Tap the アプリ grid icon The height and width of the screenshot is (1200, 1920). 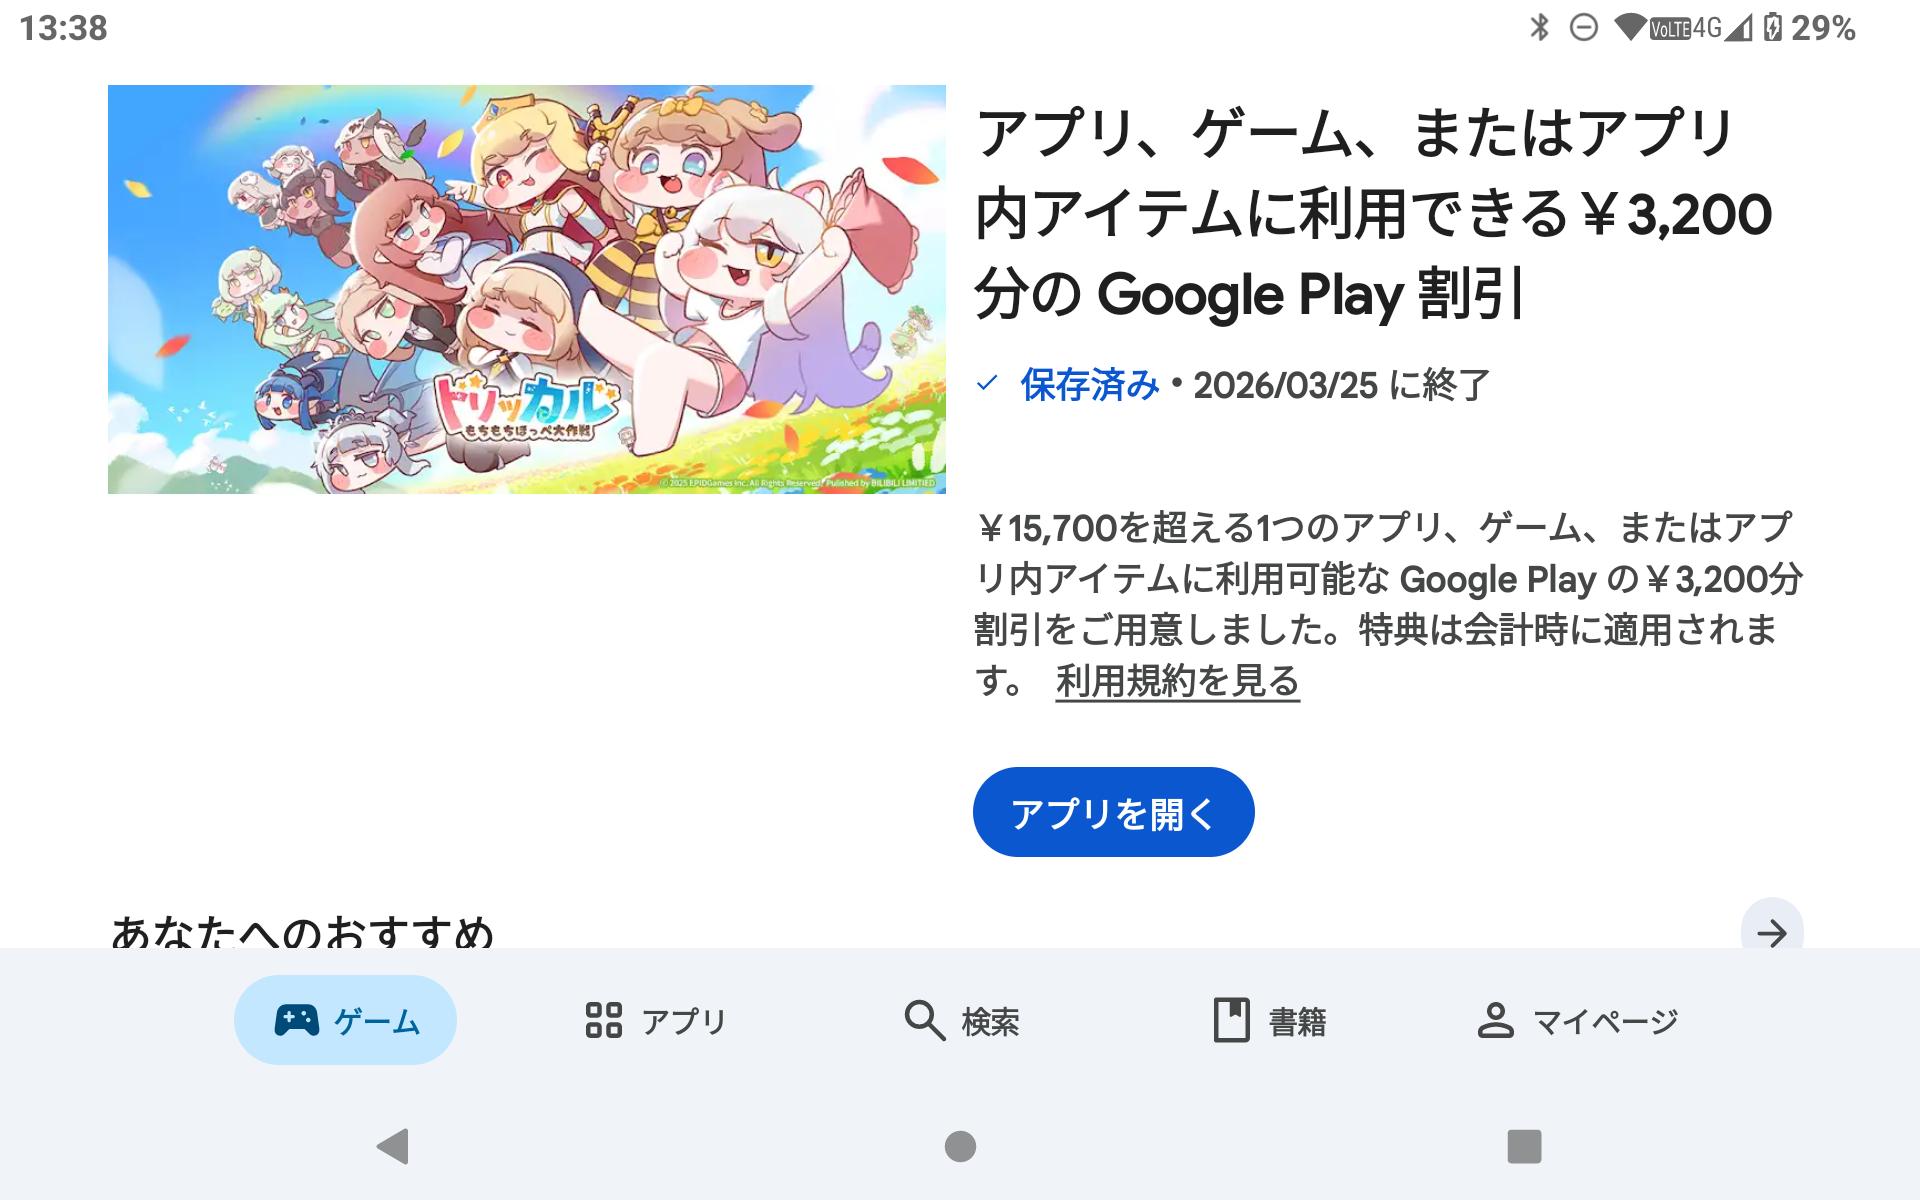(603, 1020)
